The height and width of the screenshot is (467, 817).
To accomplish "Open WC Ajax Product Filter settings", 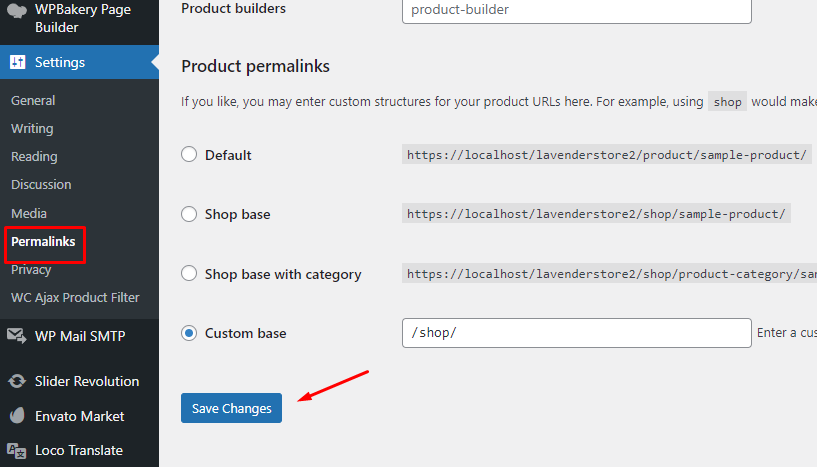I will (x=75, y=297).
